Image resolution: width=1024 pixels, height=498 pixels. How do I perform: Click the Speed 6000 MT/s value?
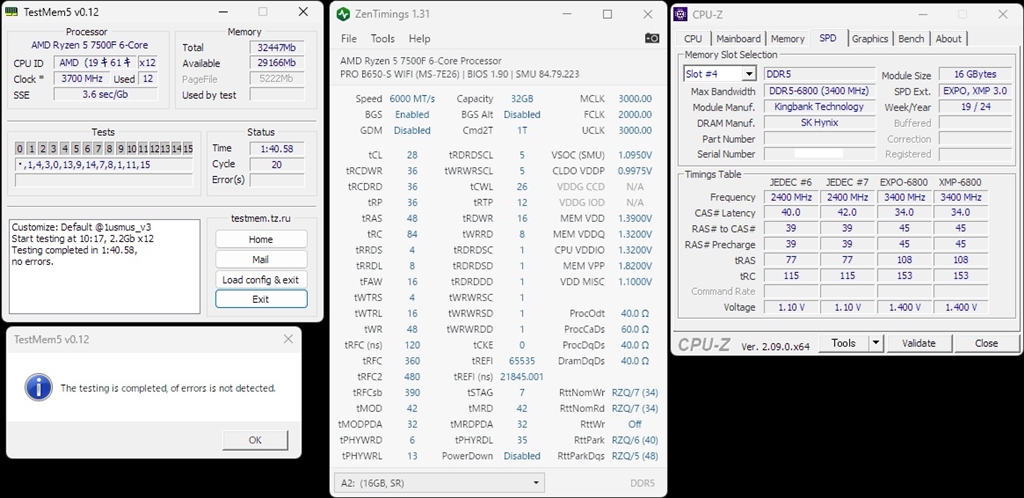(x=412, y=99)
